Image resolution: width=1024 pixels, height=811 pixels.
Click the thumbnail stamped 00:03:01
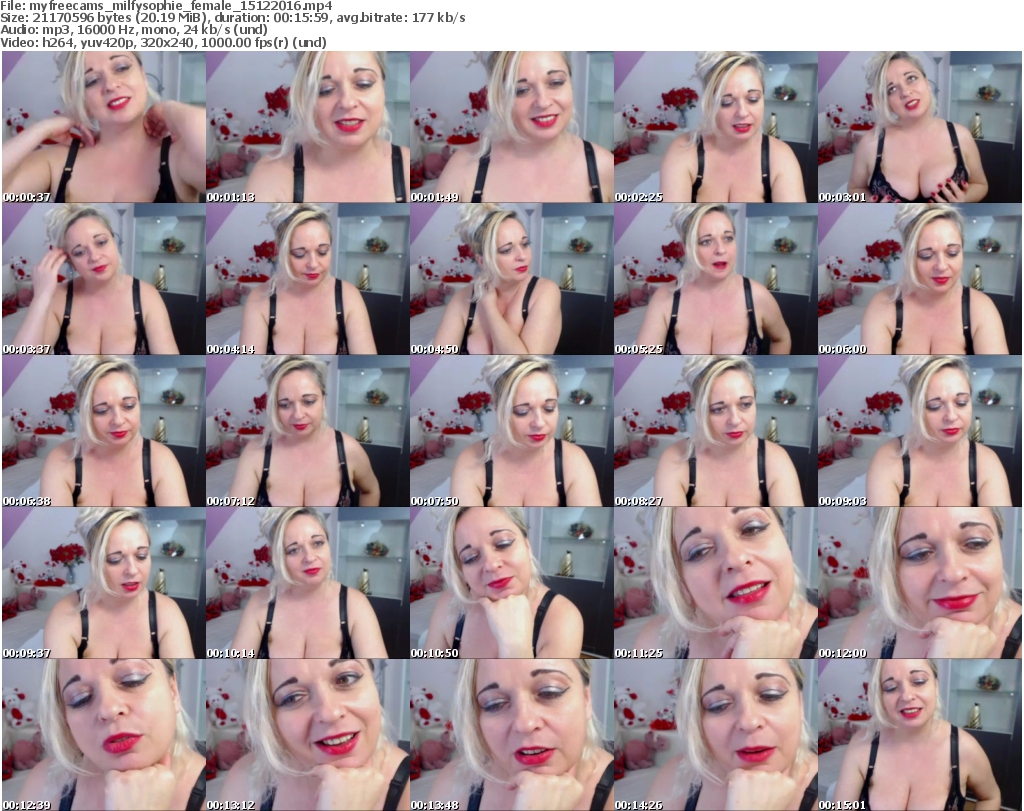[920, 127]
